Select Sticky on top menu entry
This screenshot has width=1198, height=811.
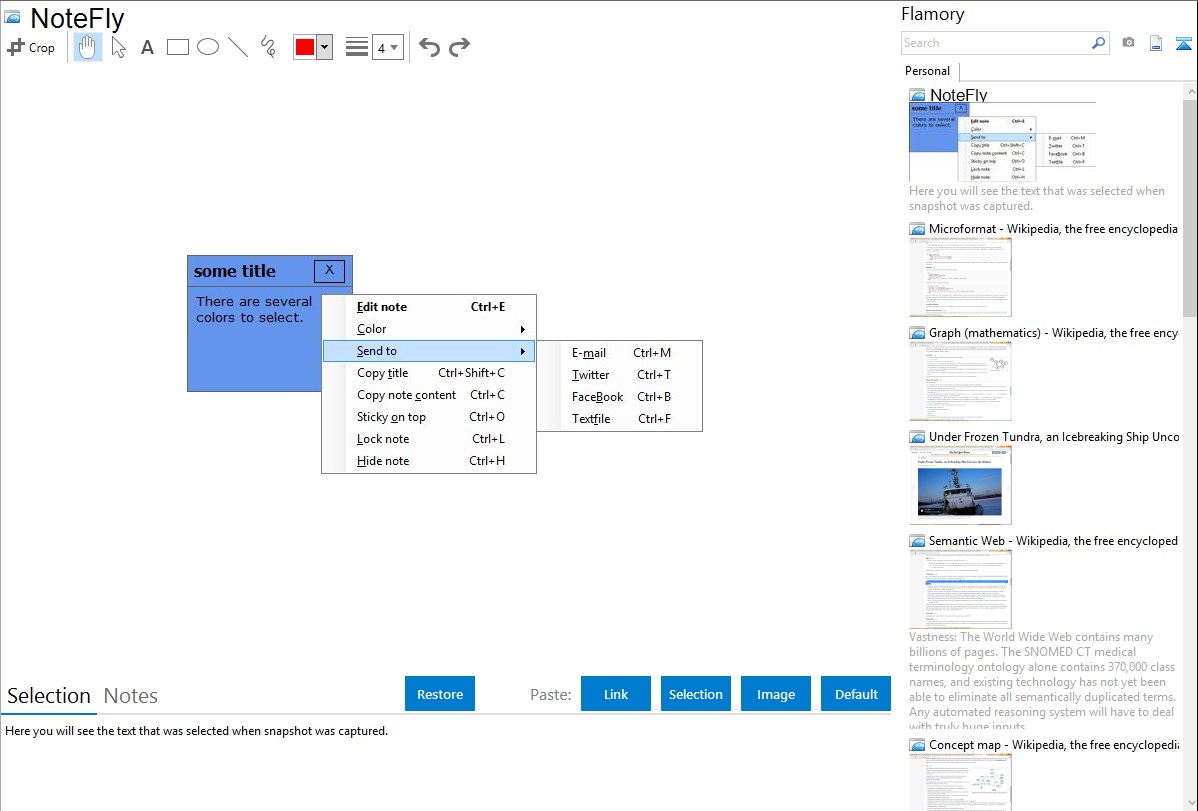click(x=429, y=417)
